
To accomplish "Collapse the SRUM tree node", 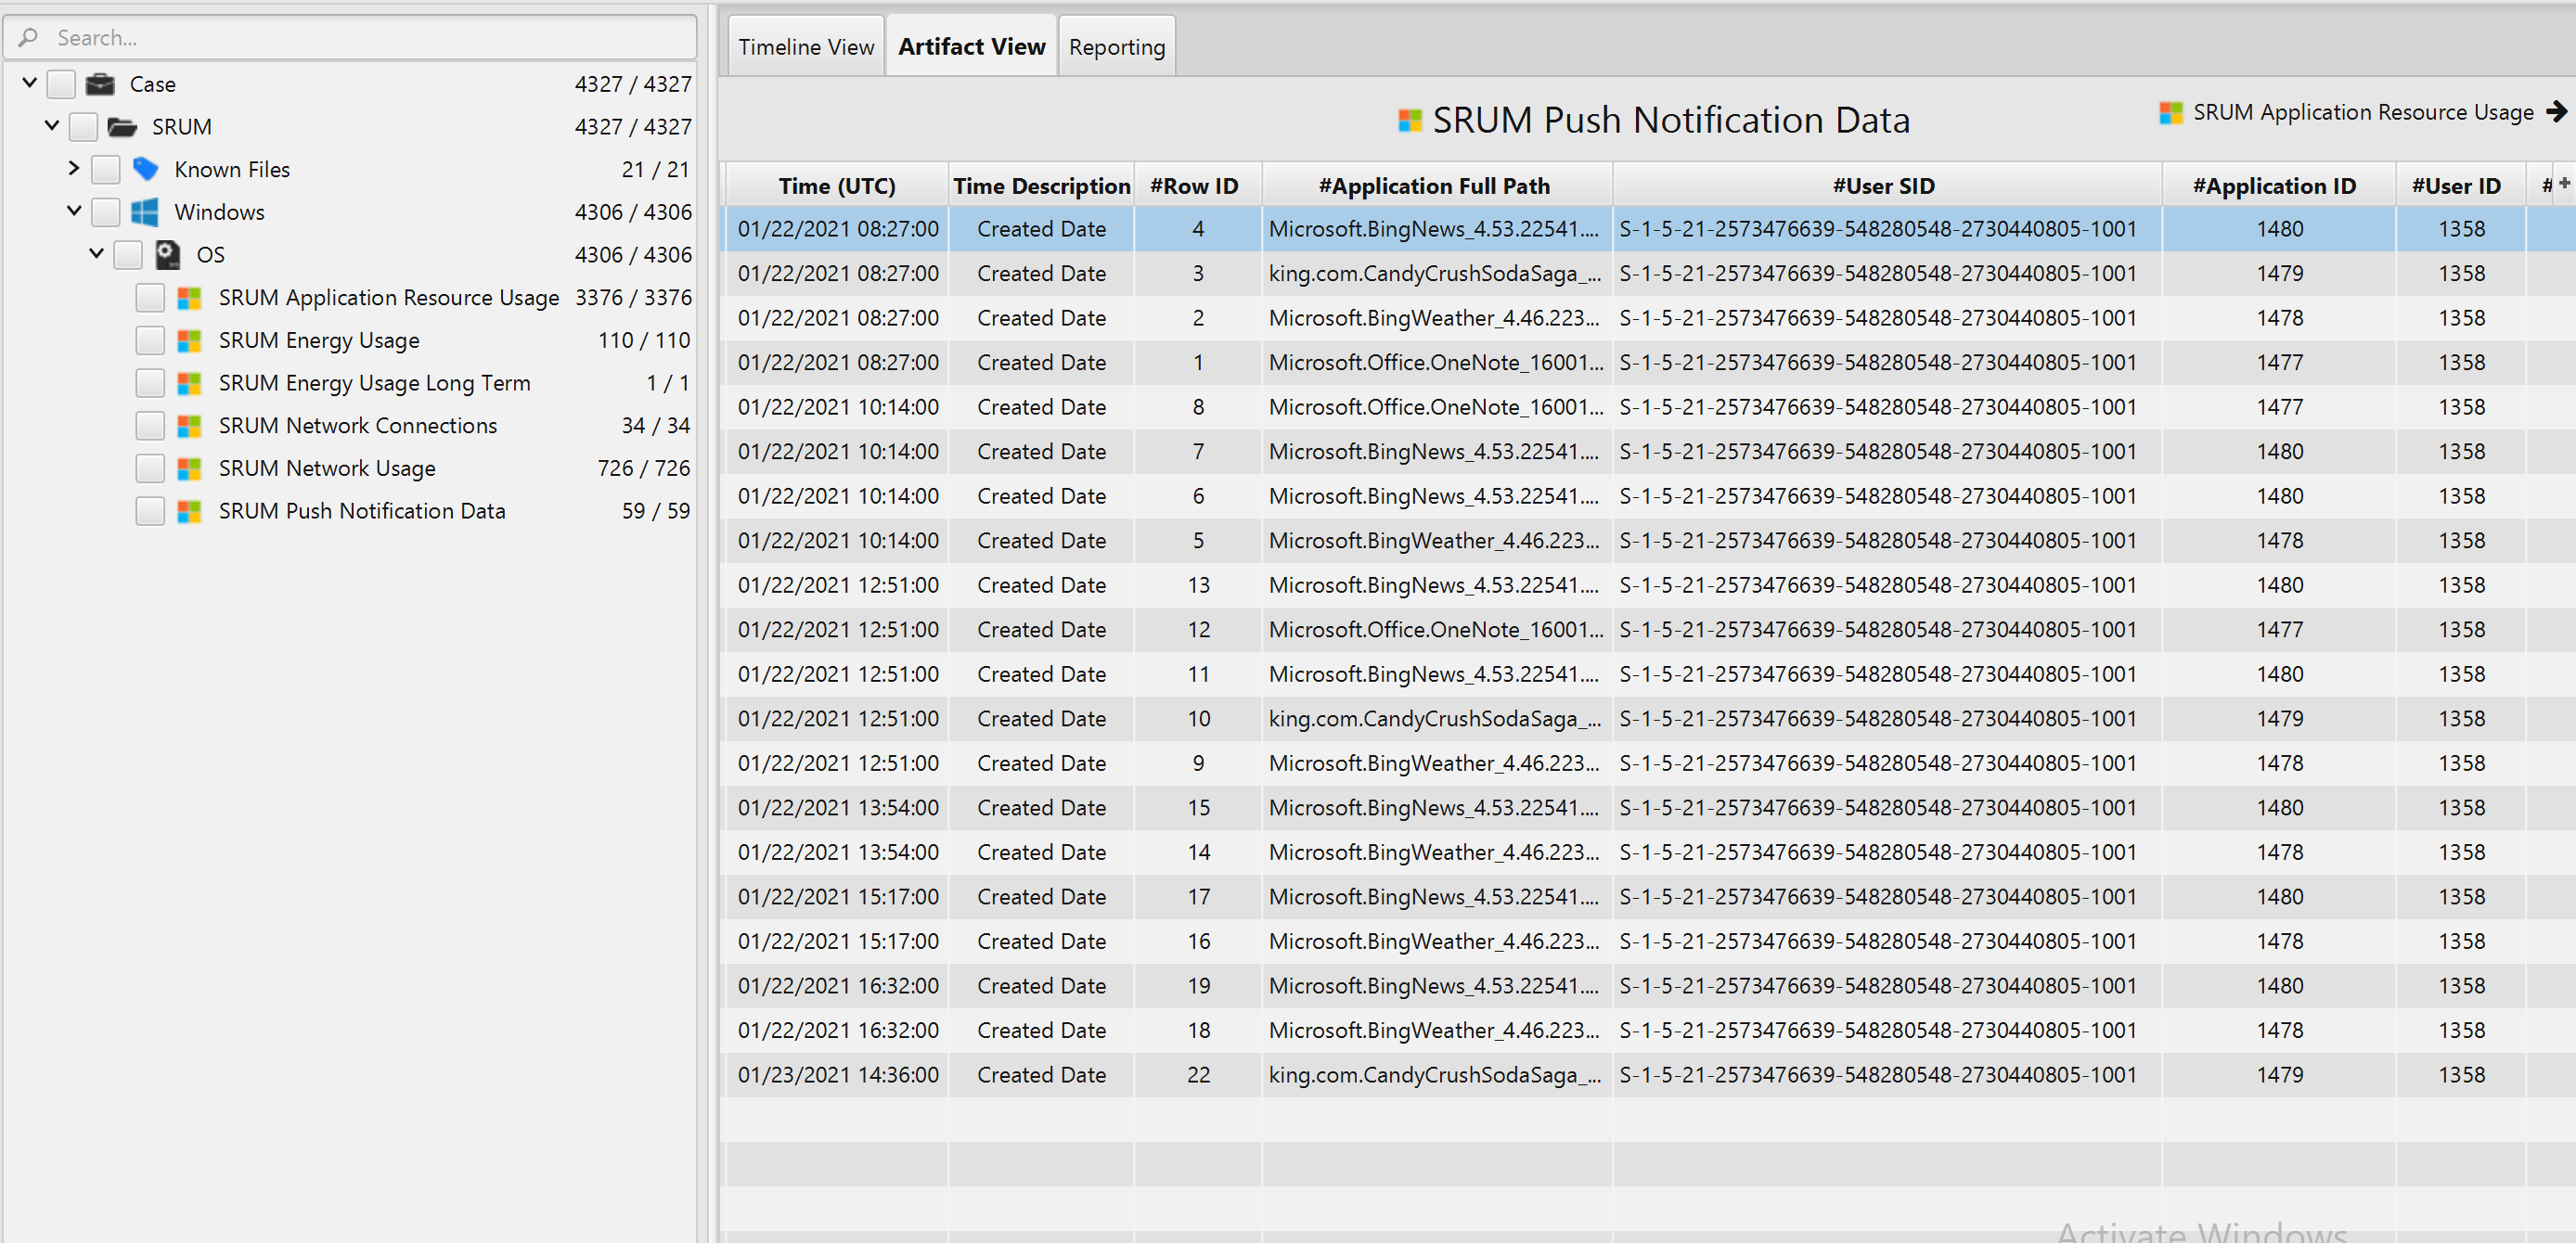I will pyautogui.click(x=52, y=126).
